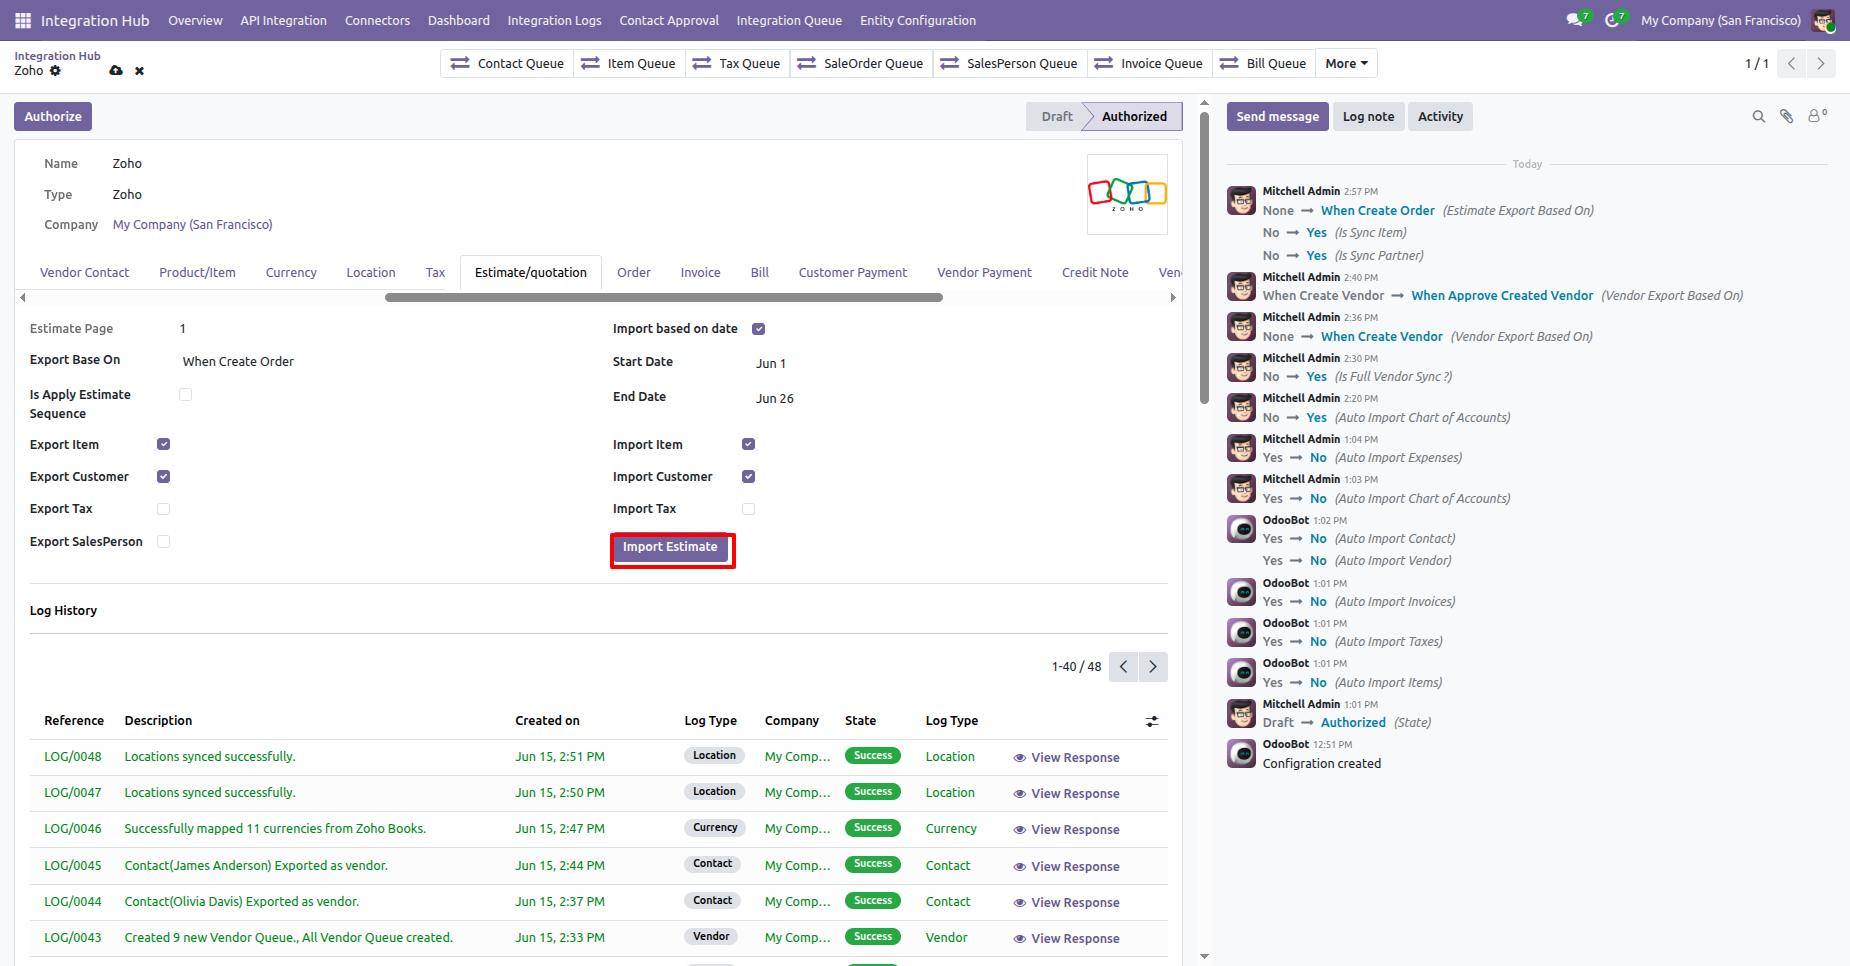This screenshot has width=1850, height=966.
Task: Open the Contact Queue smart button
Action: click(x=507, y=64)
